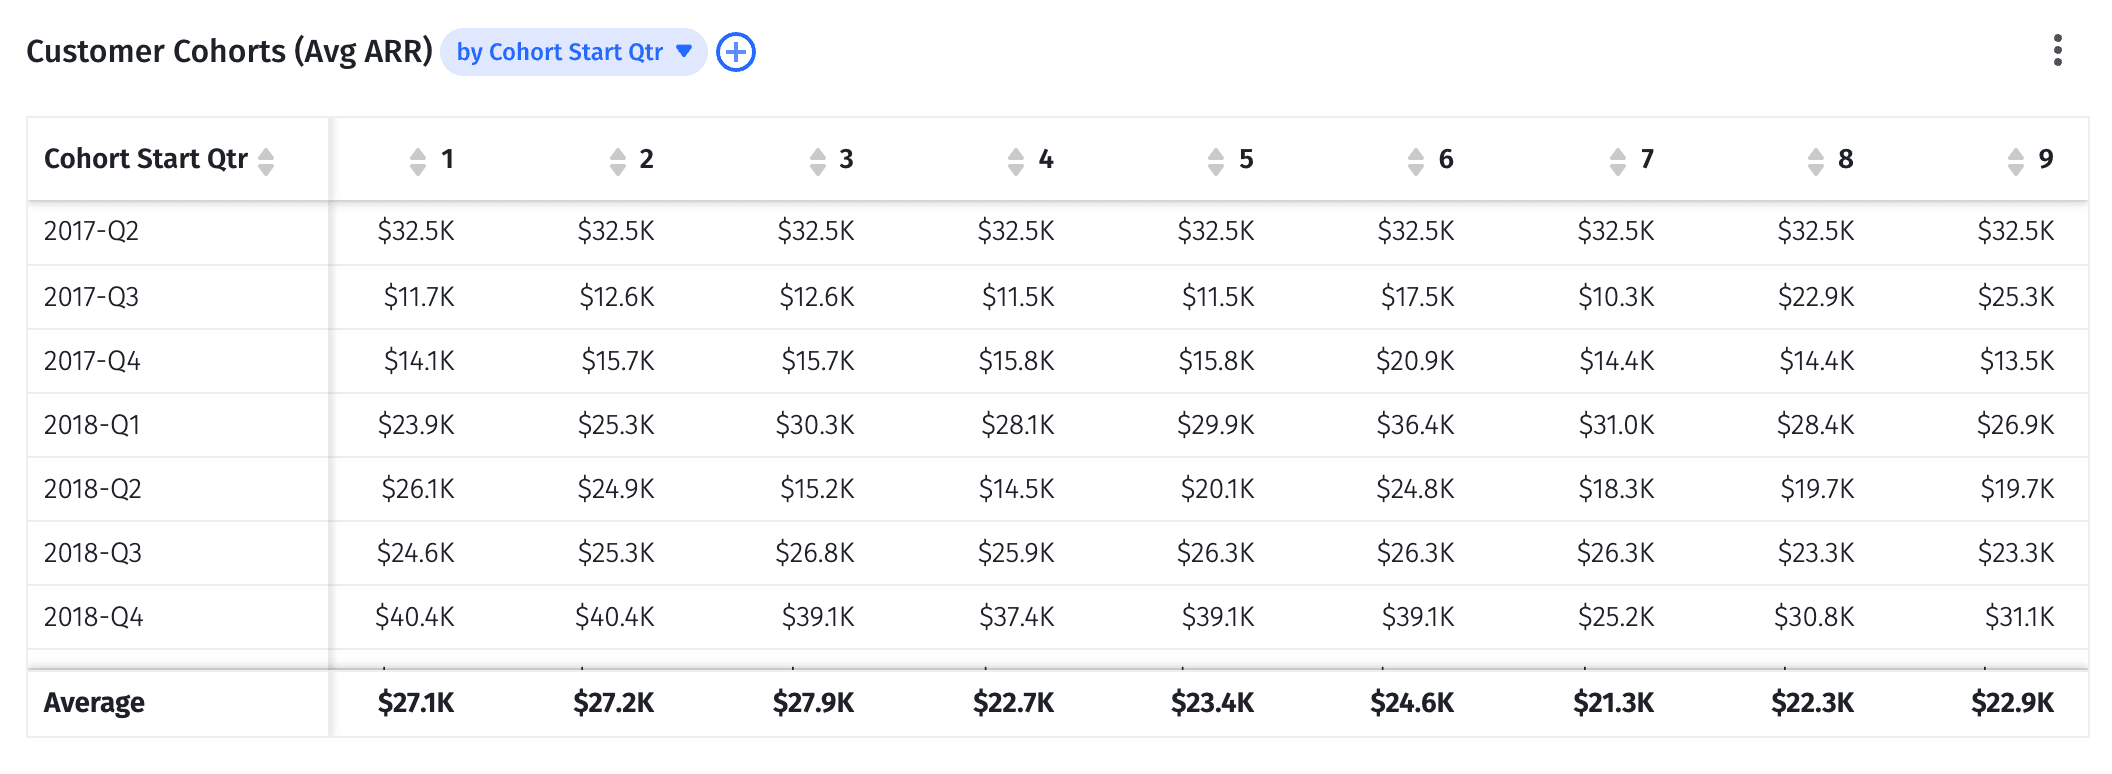Click the $32.5K value for 2017-Q2
2112x774 pixels.
click(x=416, y=231)
